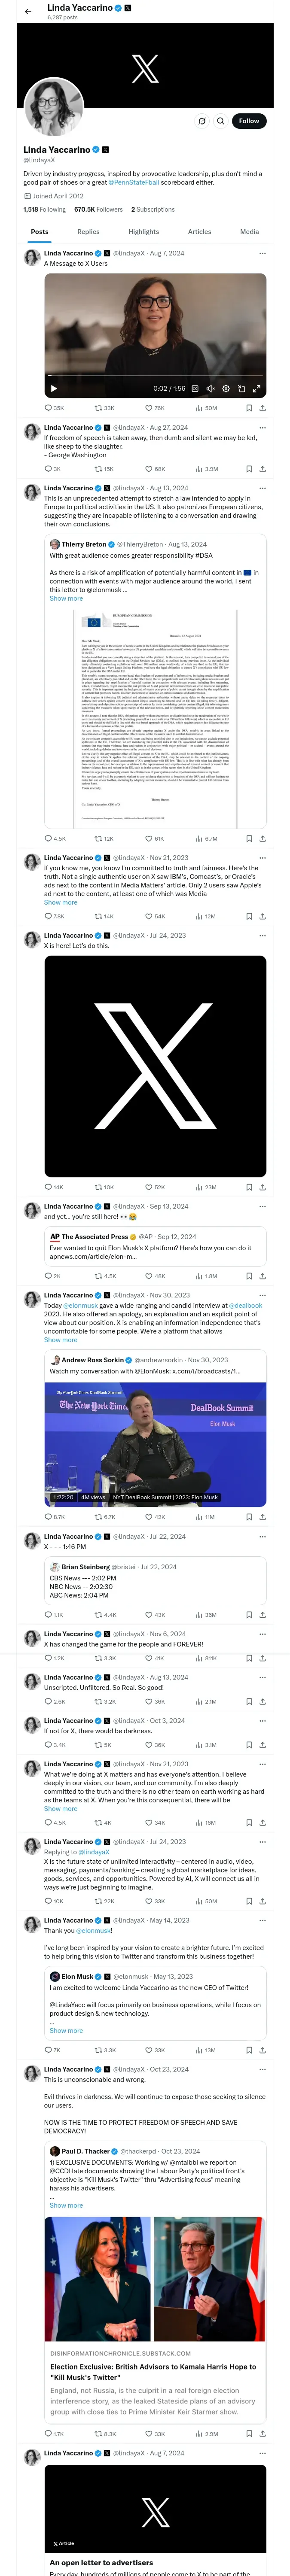Viewport: 290px width, 2576px height.
Task: Mute the video in the player
Action: [x=210, y=388]
